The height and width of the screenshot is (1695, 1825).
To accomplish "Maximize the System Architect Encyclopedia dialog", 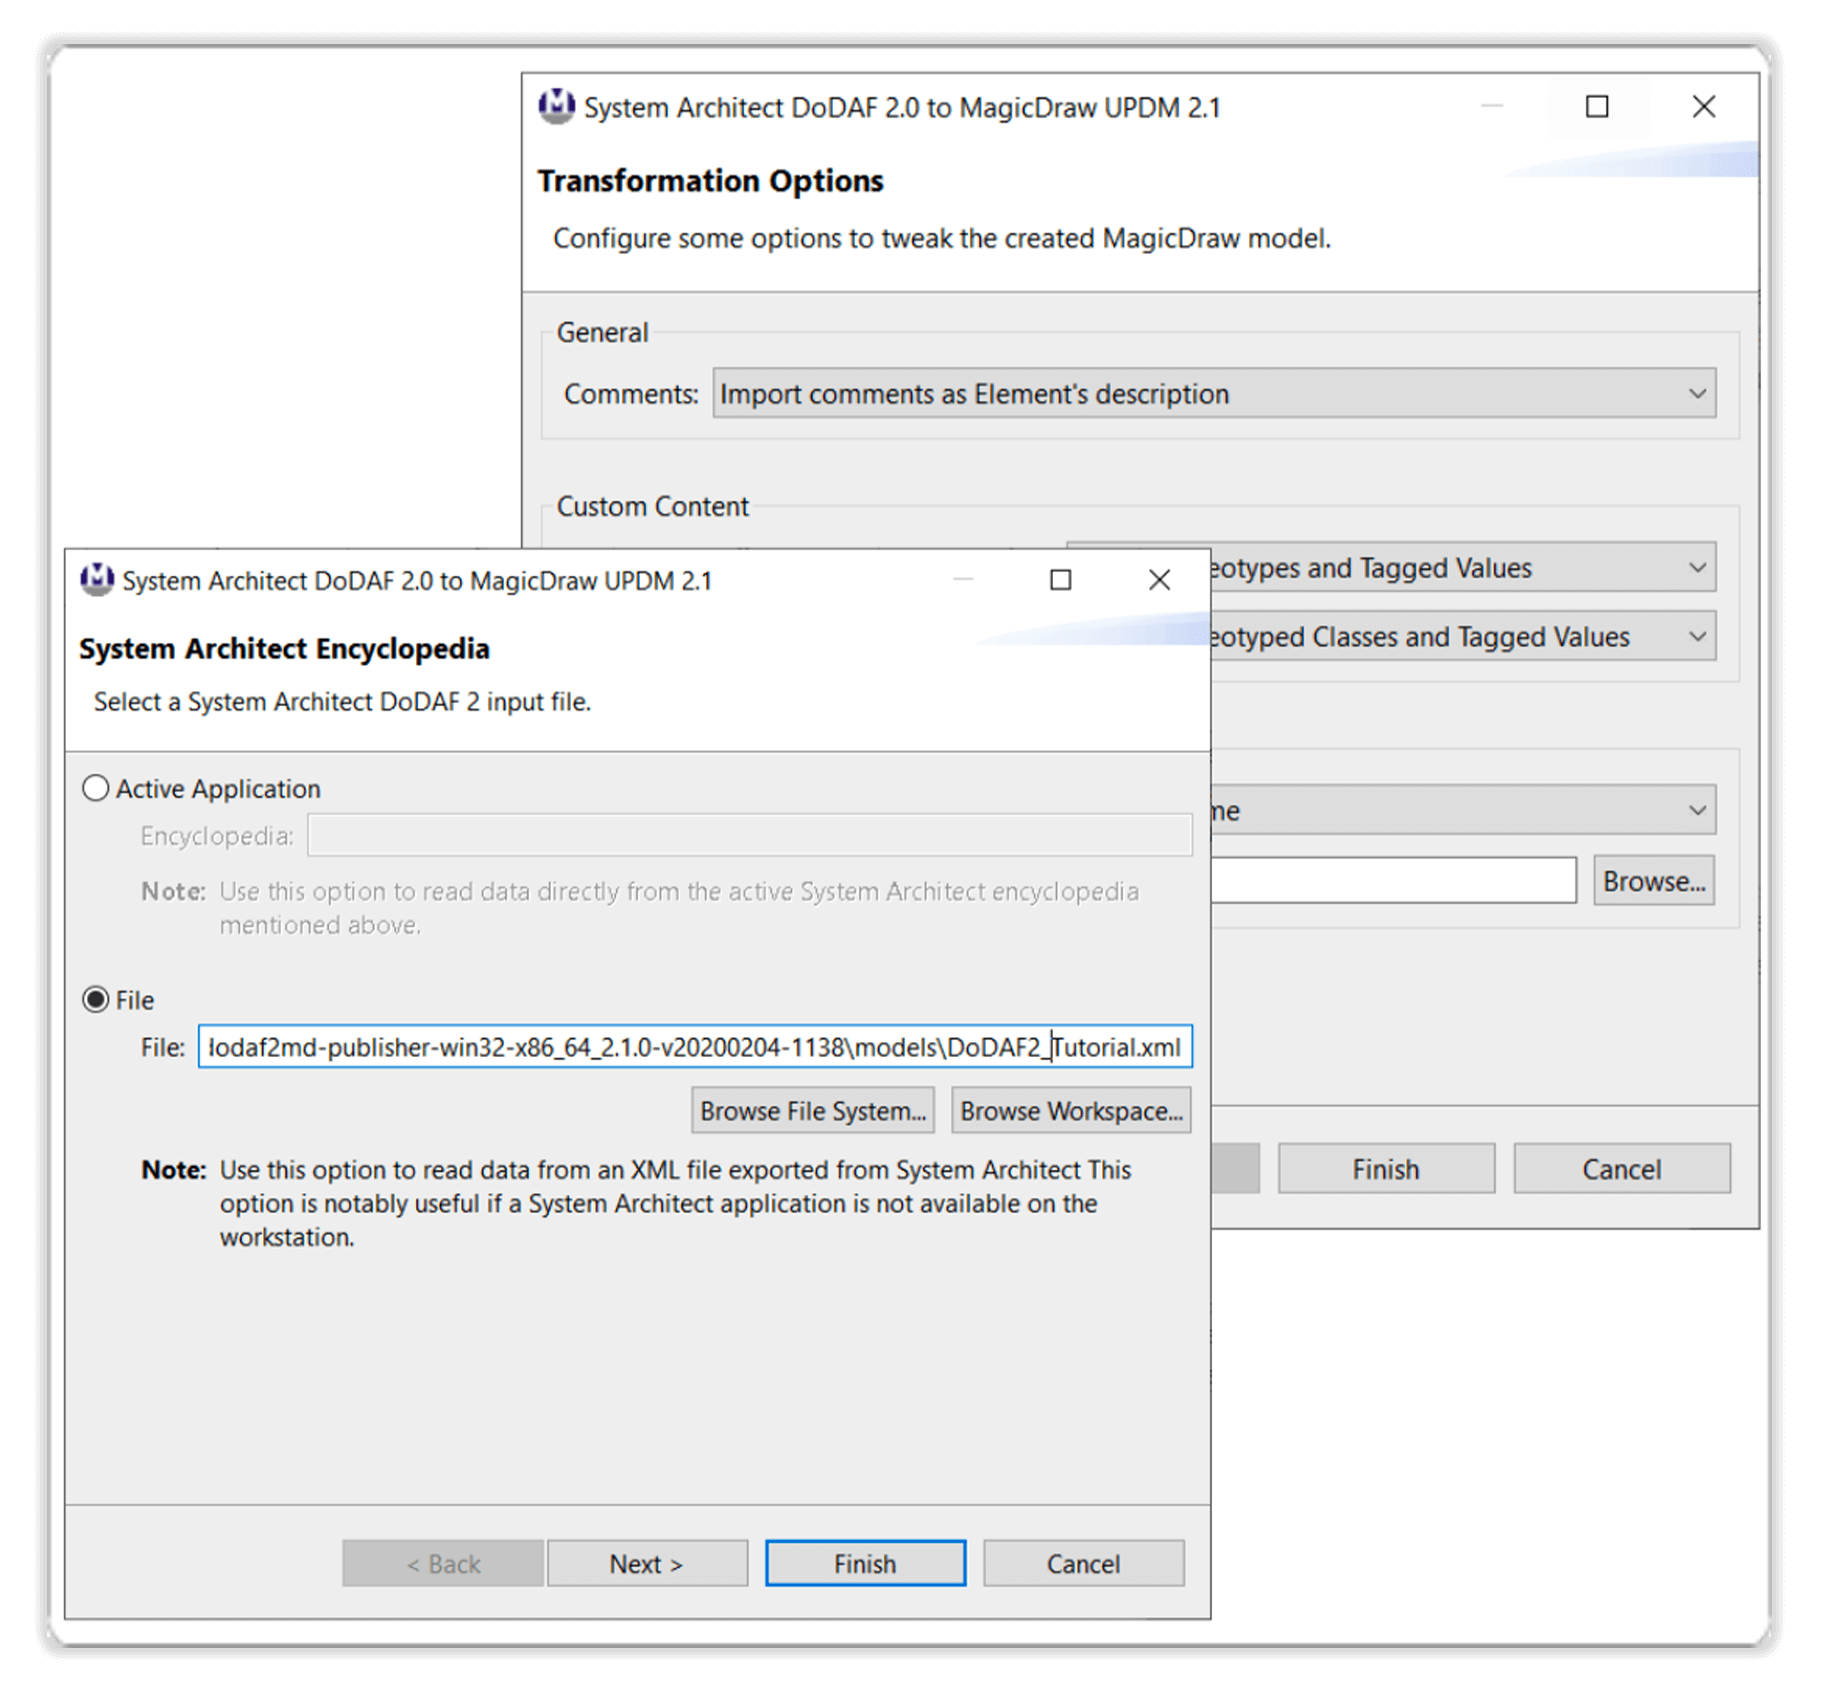I will click(x=1061, y=580).
